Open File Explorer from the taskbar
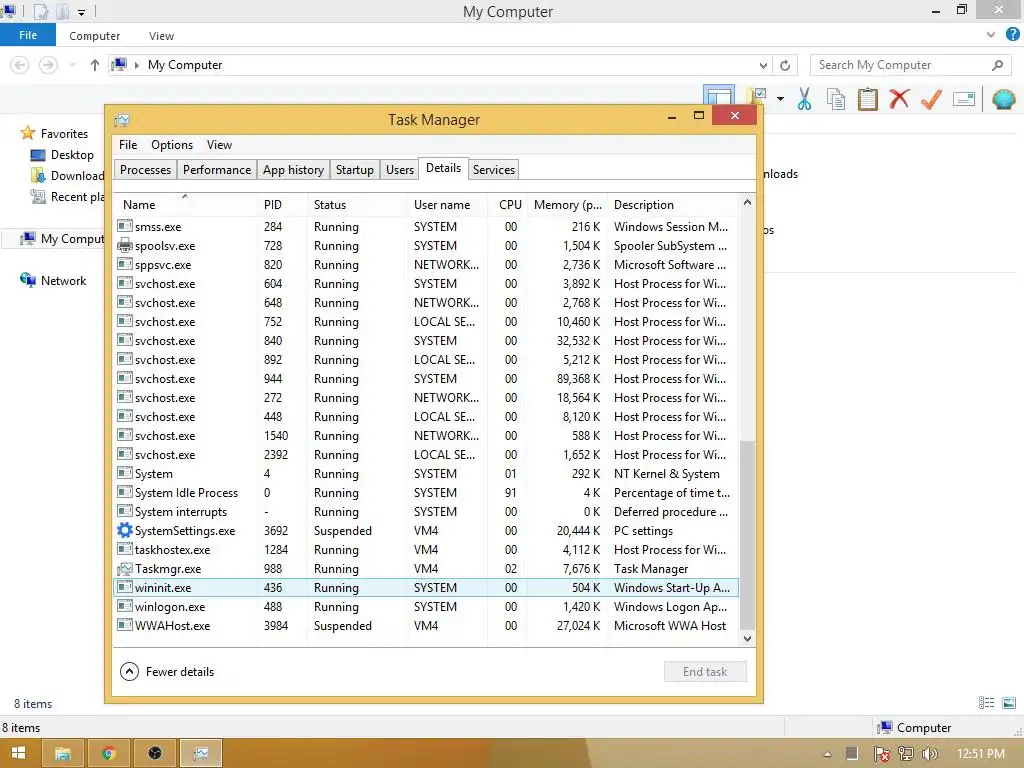 pyautogui.click(x=63, y=754)
